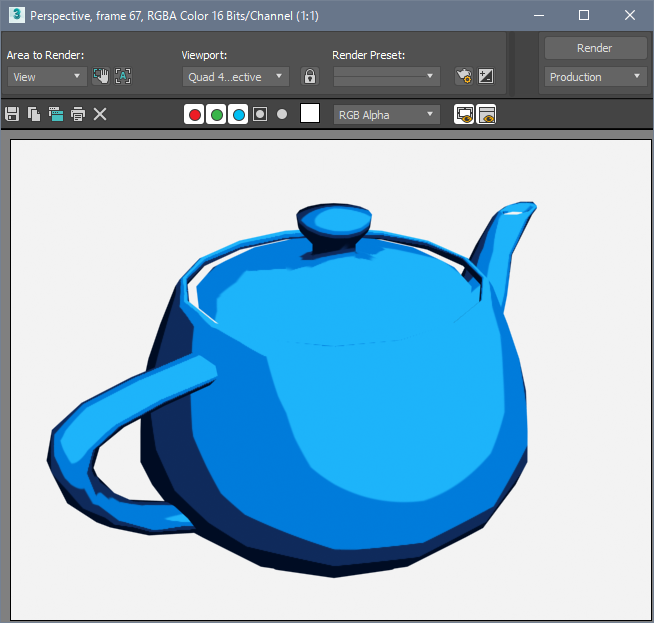Toggle the viewport lock icon
Screen dimensions: 654x623
pyautogui.click(x=310, y=76)
